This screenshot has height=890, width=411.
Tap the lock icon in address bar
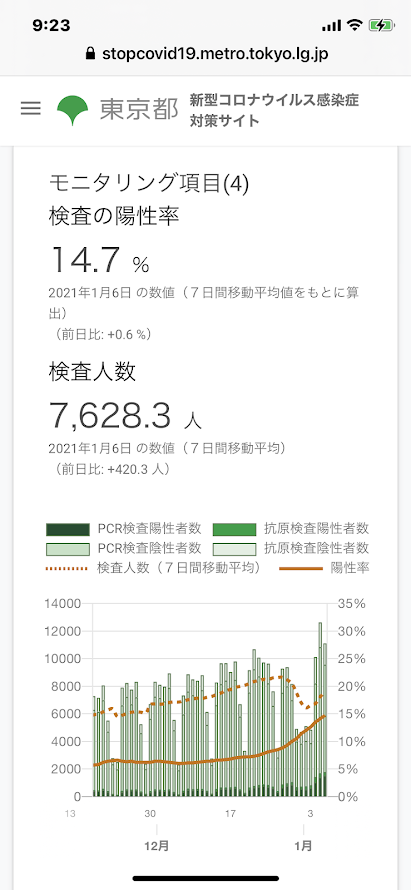coord(89,54)
